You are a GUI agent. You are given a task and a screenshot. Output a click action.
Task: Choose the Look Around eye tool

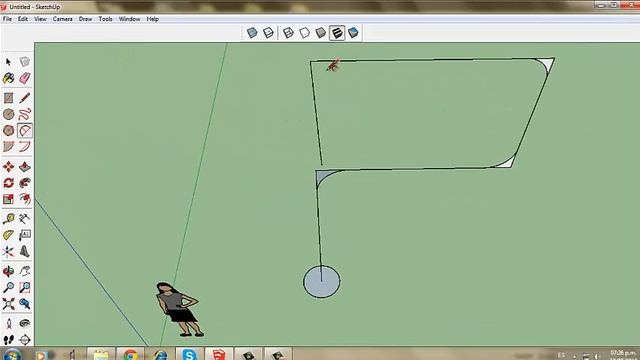point(24,323)
